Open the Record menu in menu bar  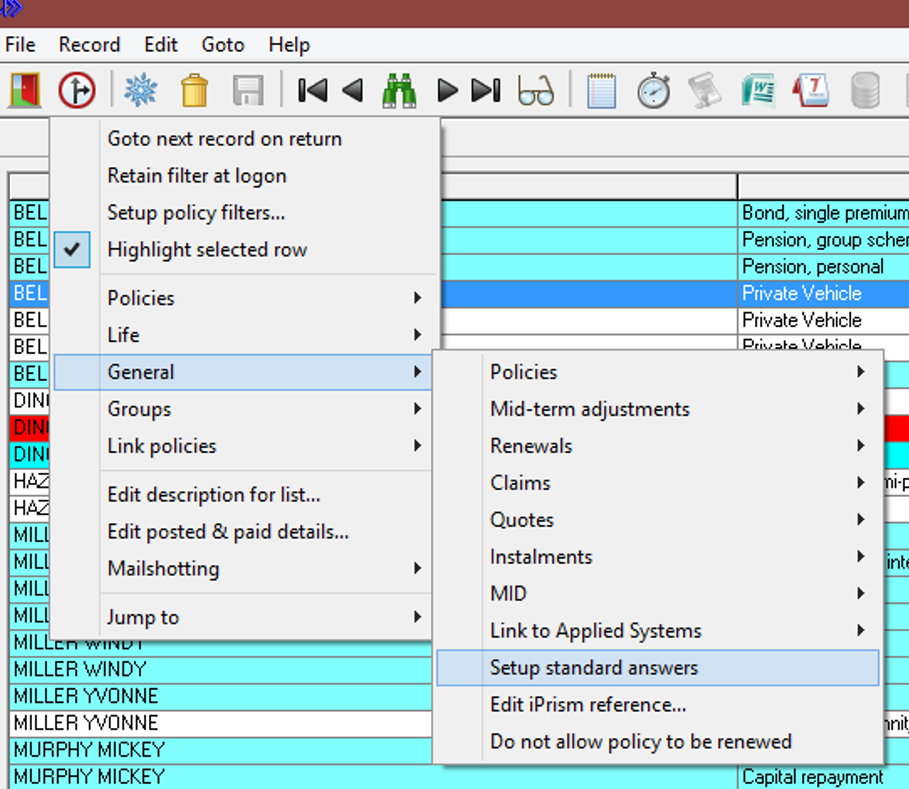pyautogui.click(x=89, y=45)
